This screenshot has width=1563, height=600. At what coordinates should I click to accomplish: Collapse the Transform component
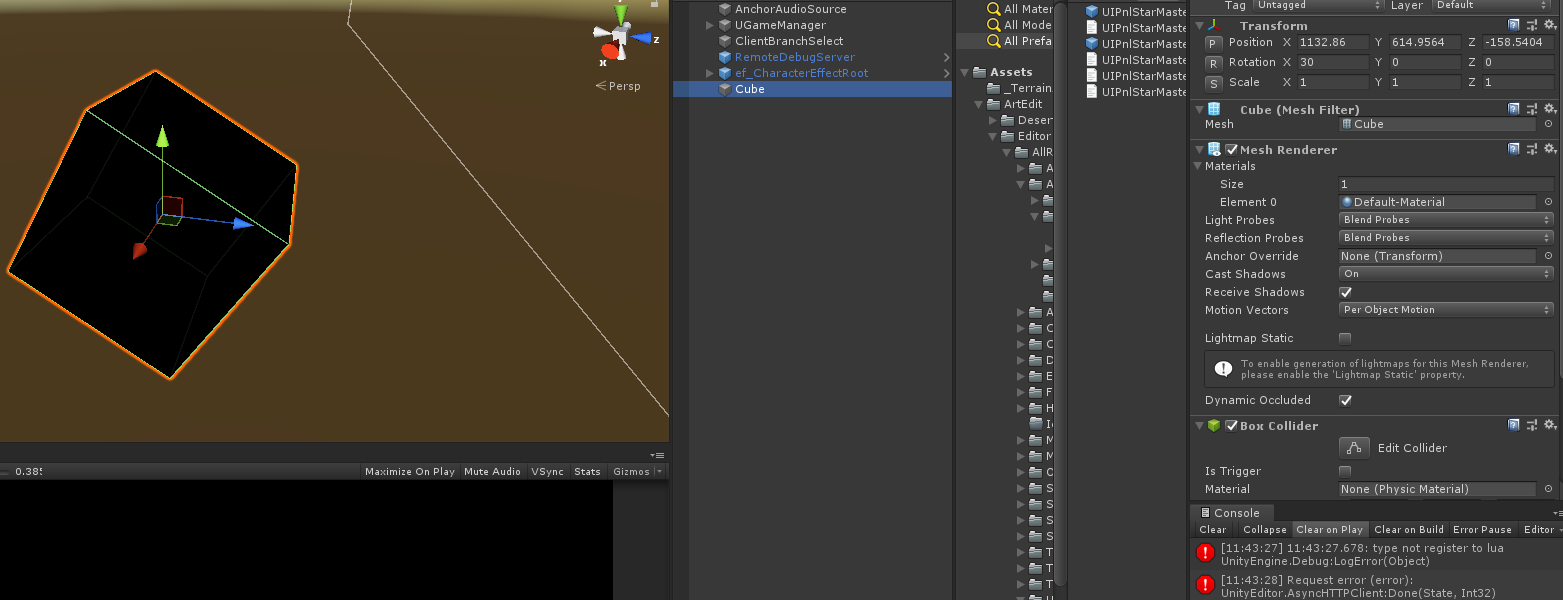pos(1198,25)
